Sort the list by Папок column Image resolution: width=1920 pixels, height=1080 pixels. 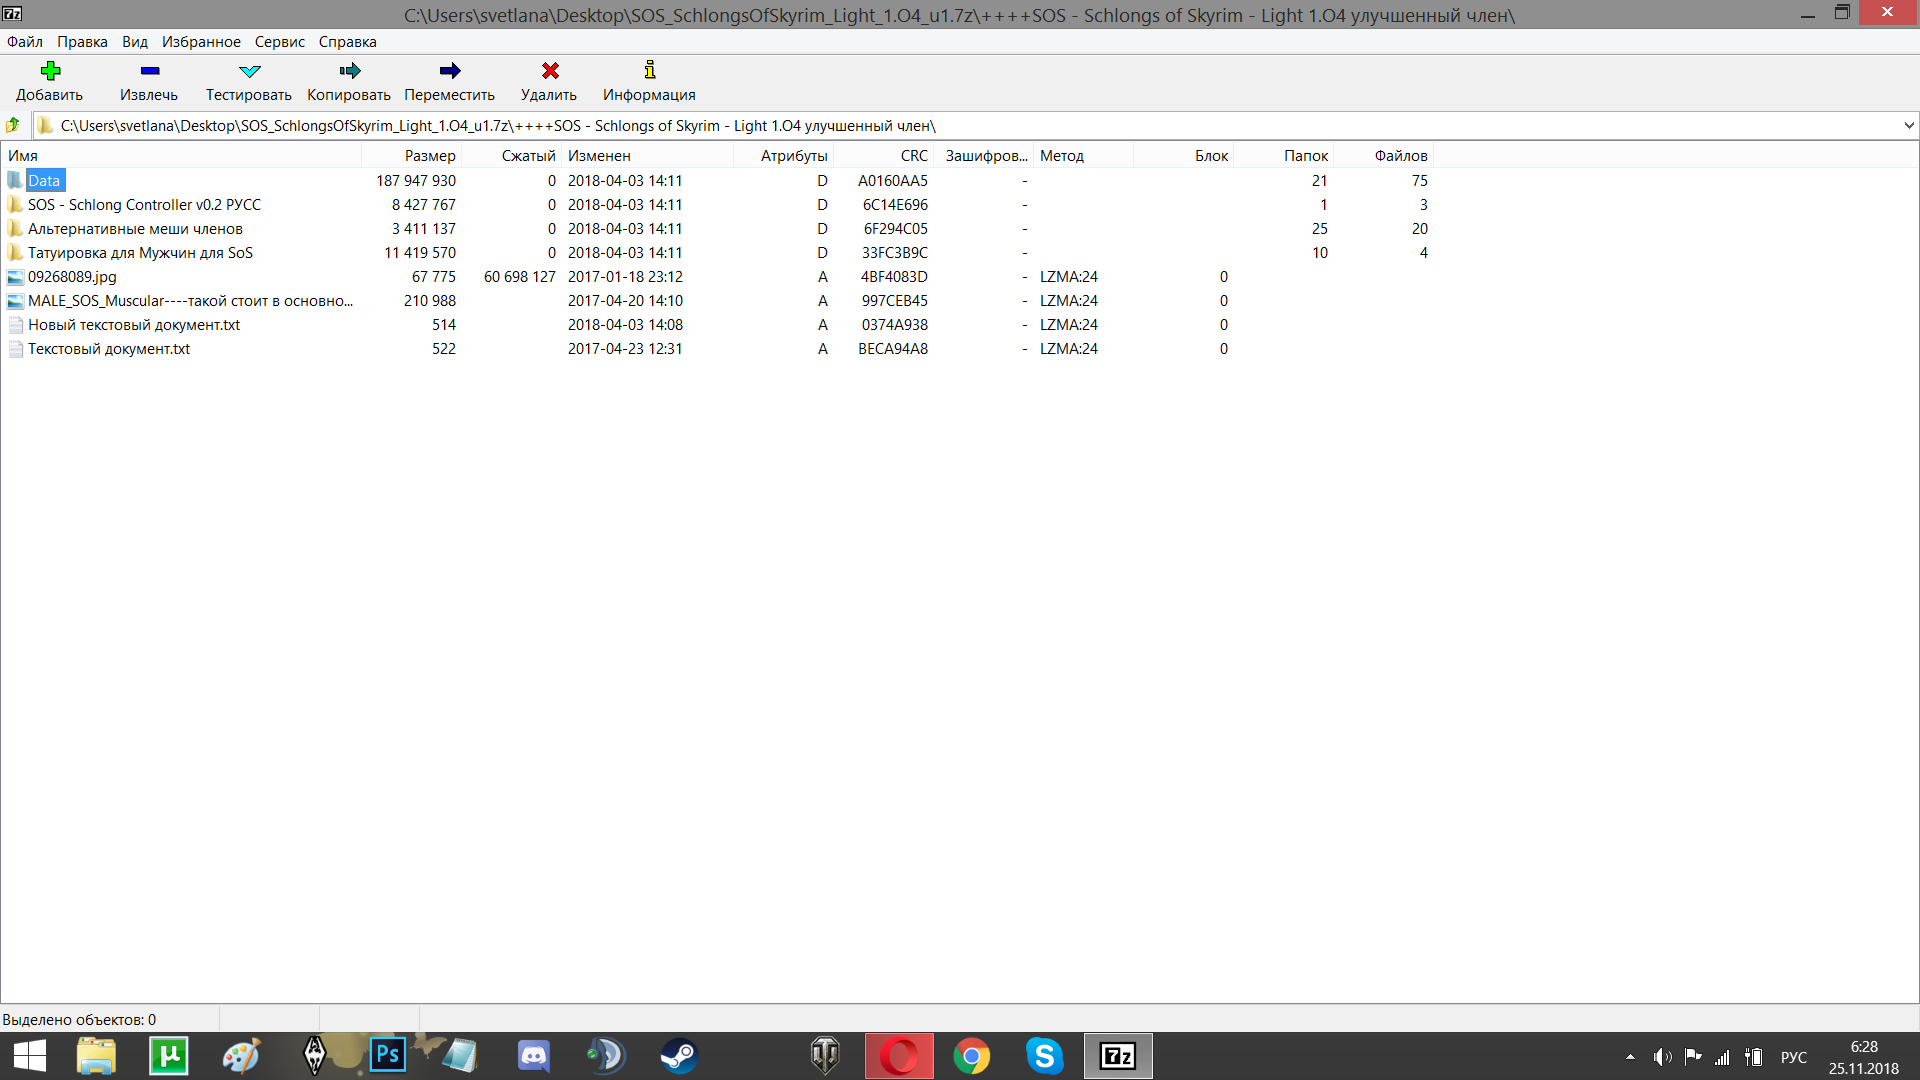point(1284,156)
